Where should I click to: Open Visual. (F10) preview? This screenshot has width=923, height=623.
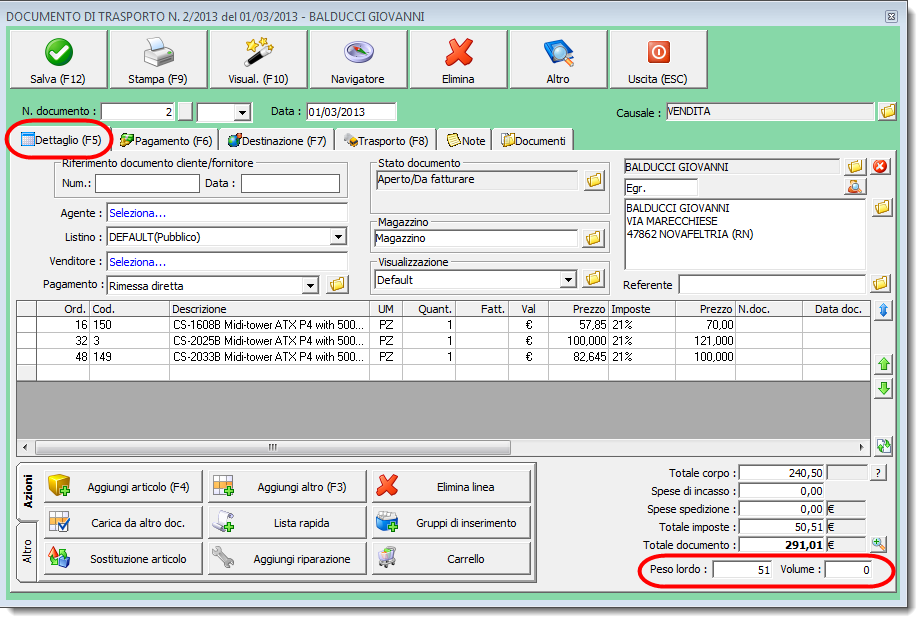coord(258,59)
